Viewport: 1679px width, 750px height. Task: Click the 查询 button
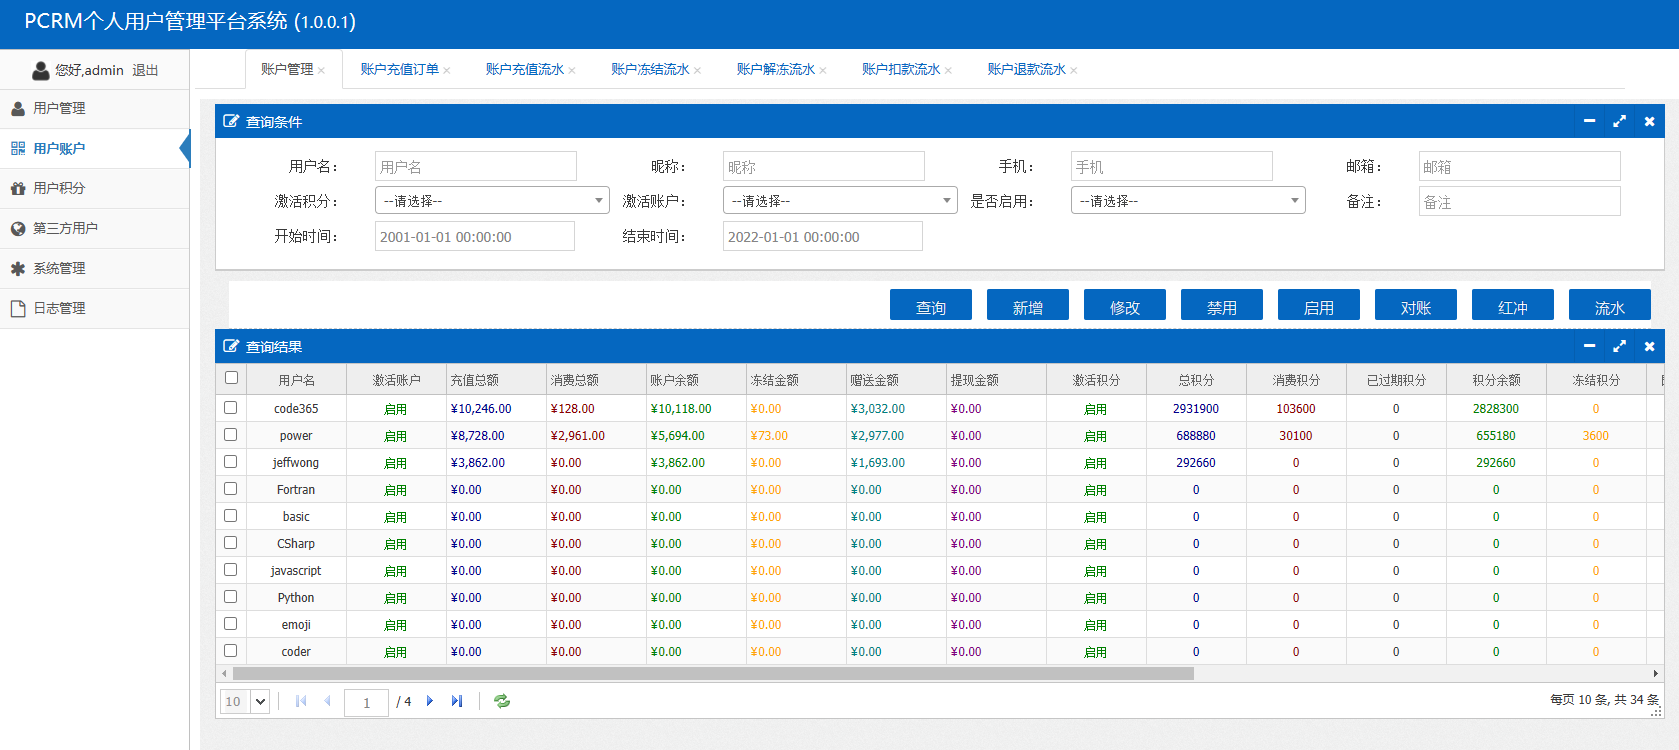pyautogui.click(x=930, y=306)
